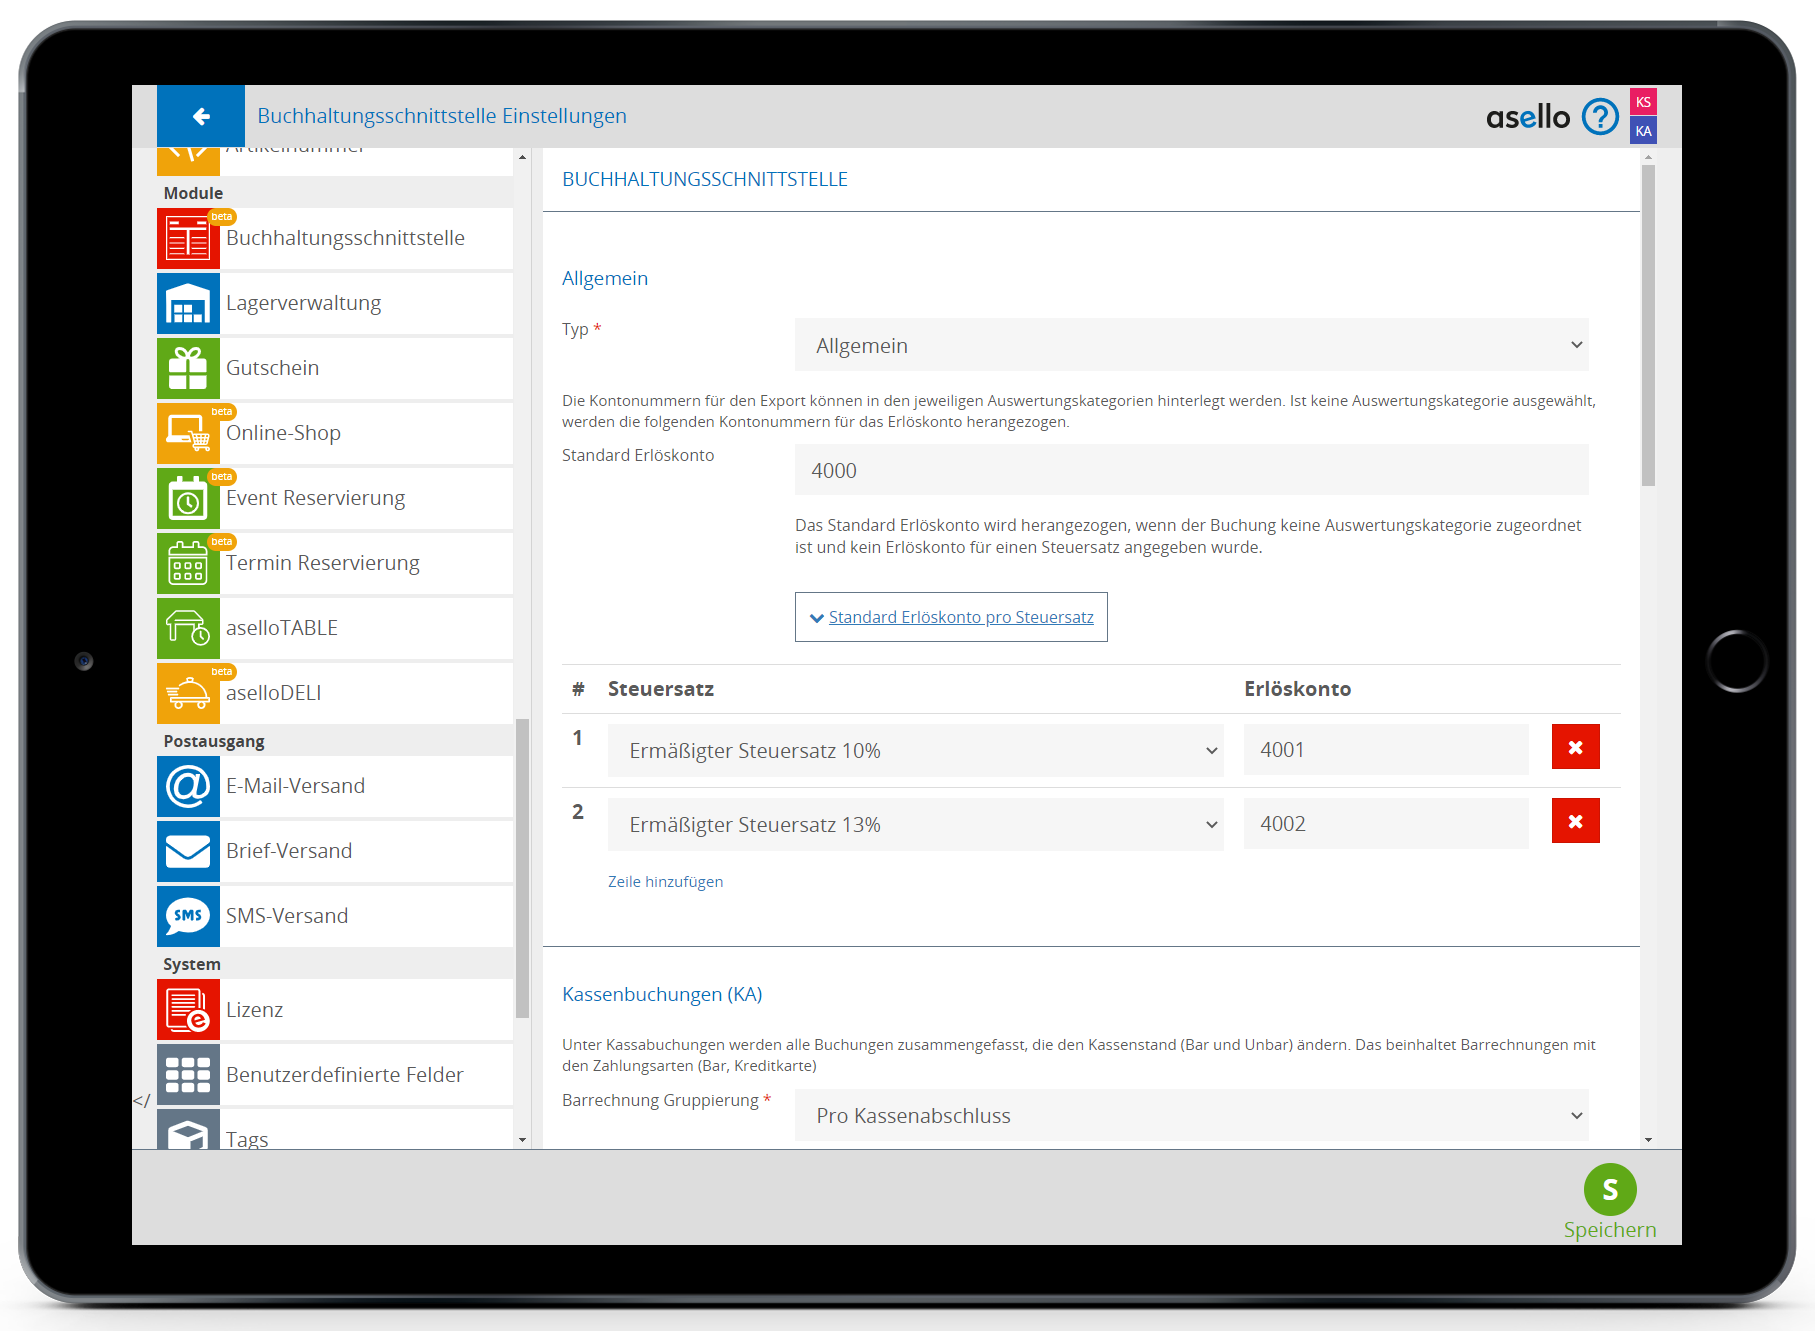Click the Event Reservierung calendar icon
Viewport: 1815px width, 1331px height.
click(188, 499)
